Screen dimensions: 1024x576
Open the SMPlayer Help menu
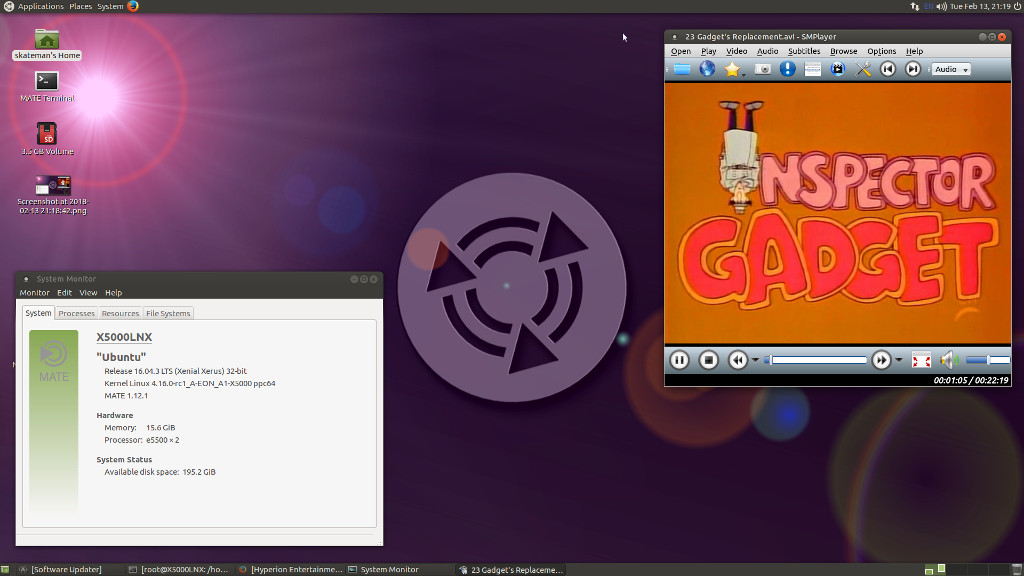(914, 51)
